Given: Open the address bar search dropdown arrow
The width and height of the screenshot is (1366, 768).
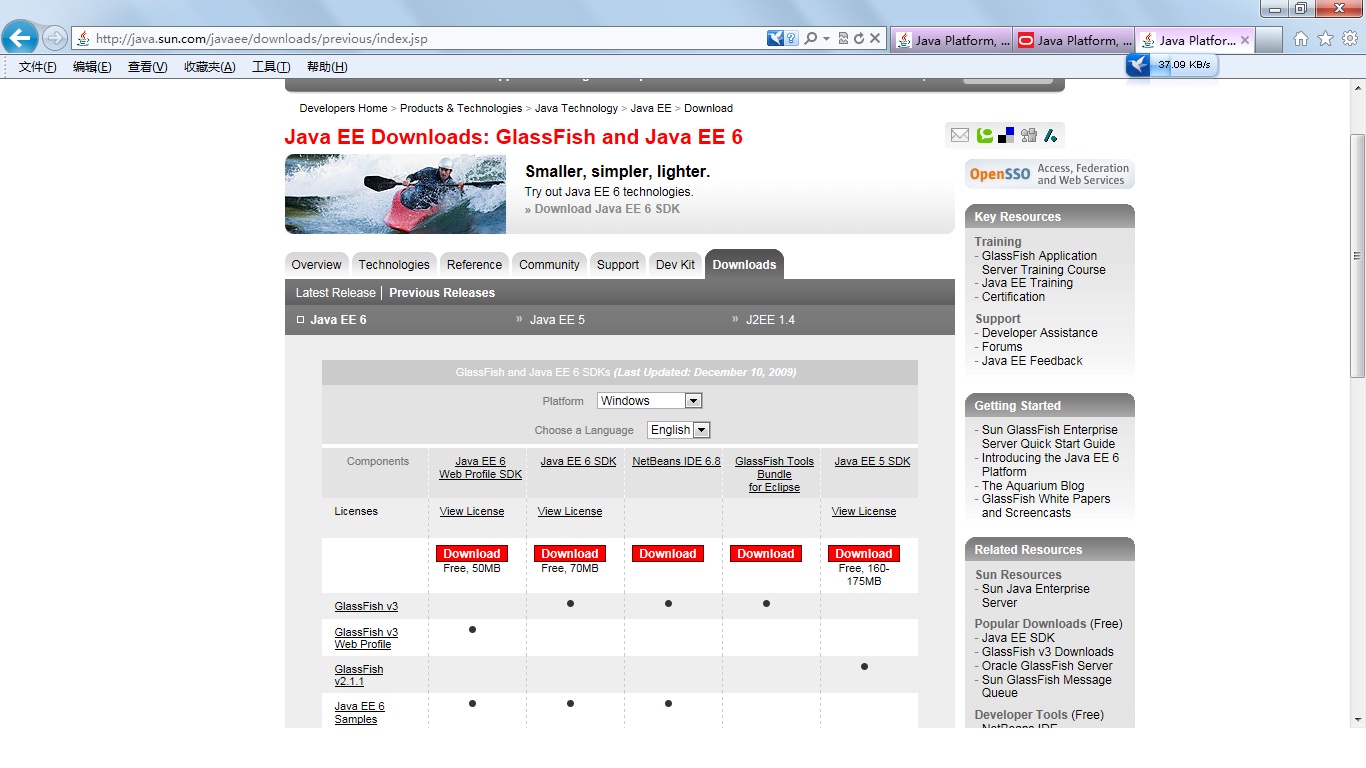Looking at the screenshot, I should coord(826,39).
